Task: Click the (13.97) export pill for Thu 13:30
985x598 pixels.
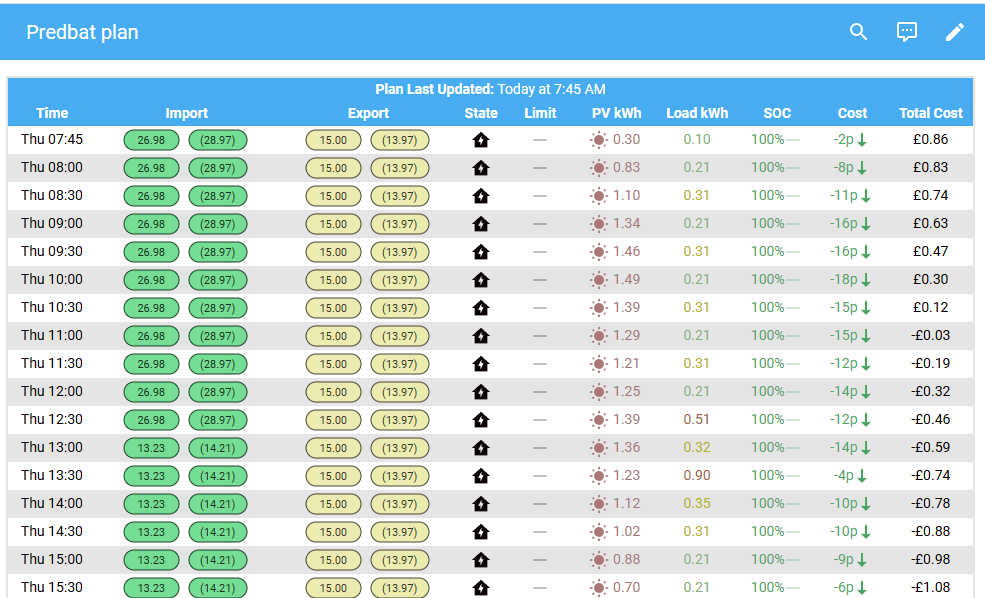Action: point(400,476)
